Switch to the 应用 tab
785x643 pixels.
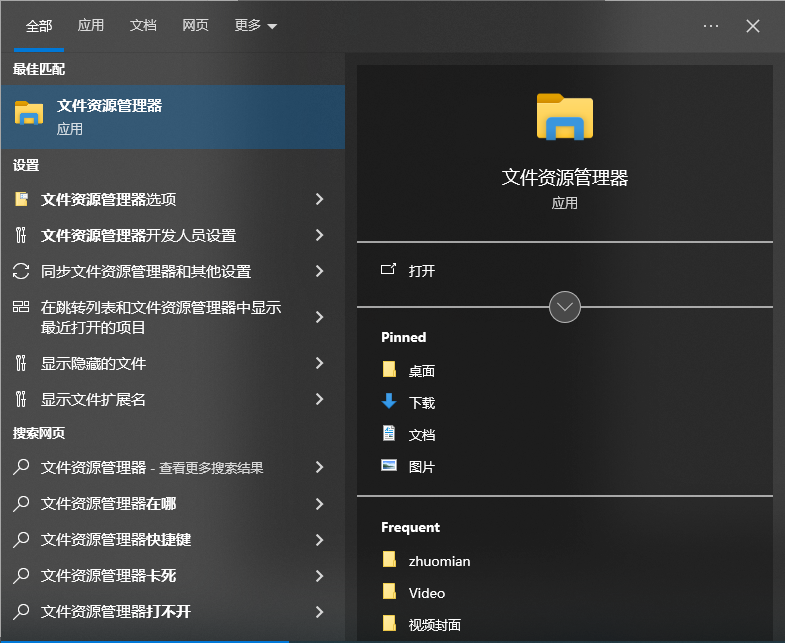coord(91,26)
